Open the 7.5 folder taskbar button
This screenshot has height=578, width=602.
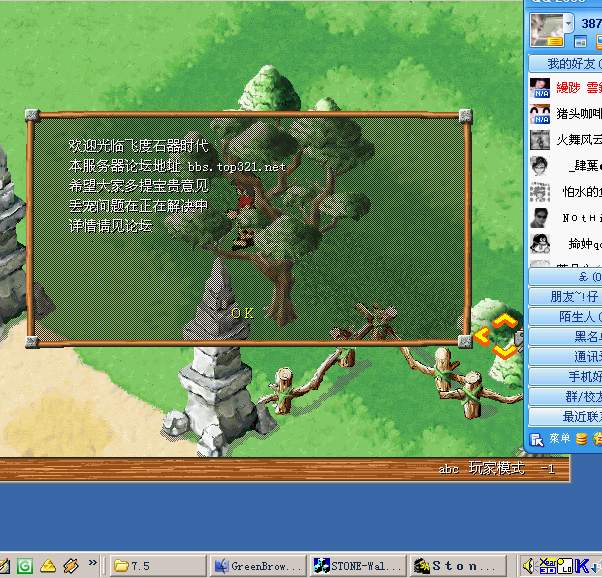coord(157,566)
